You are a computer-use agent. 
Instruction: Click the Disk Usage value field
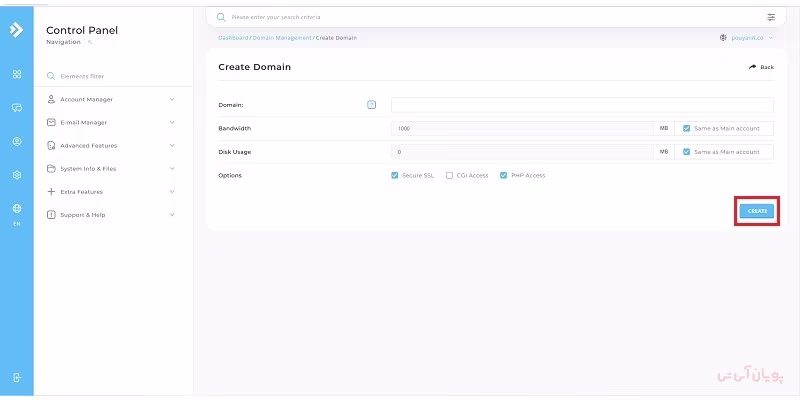pyautogui.click(x=522, y=152)
